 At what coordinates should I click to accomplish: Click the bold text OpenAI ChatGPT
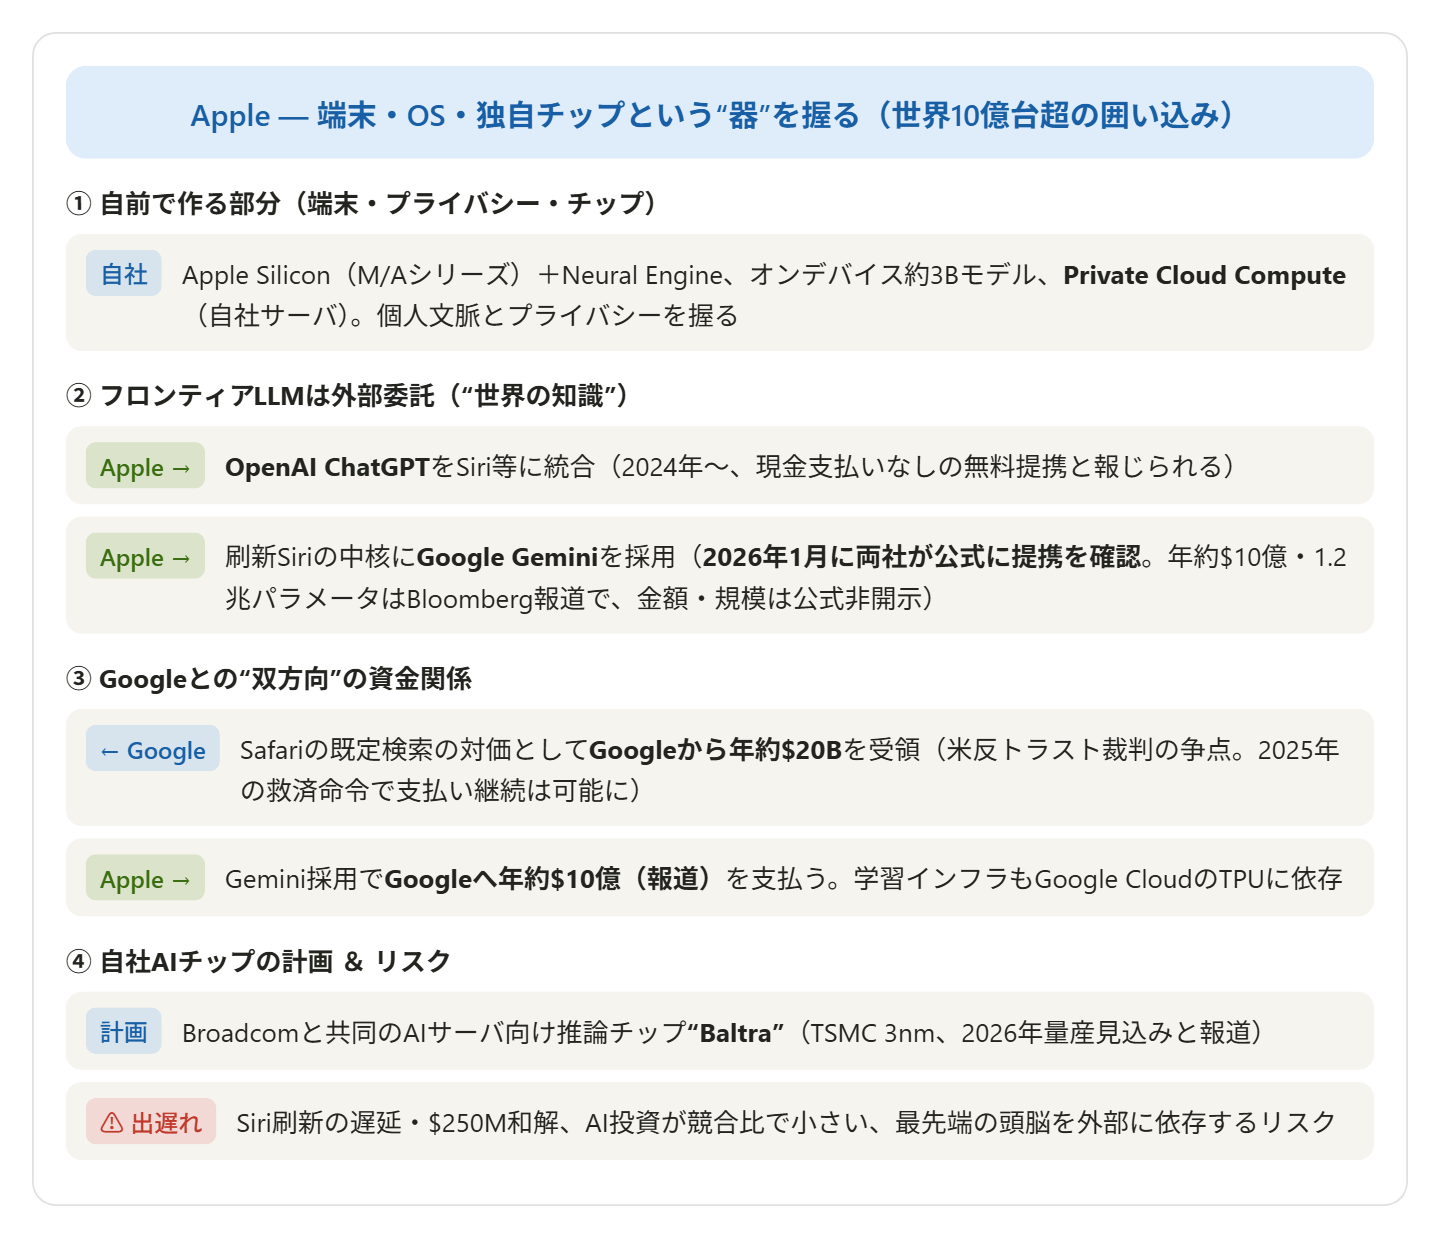(x=327, y=467)
